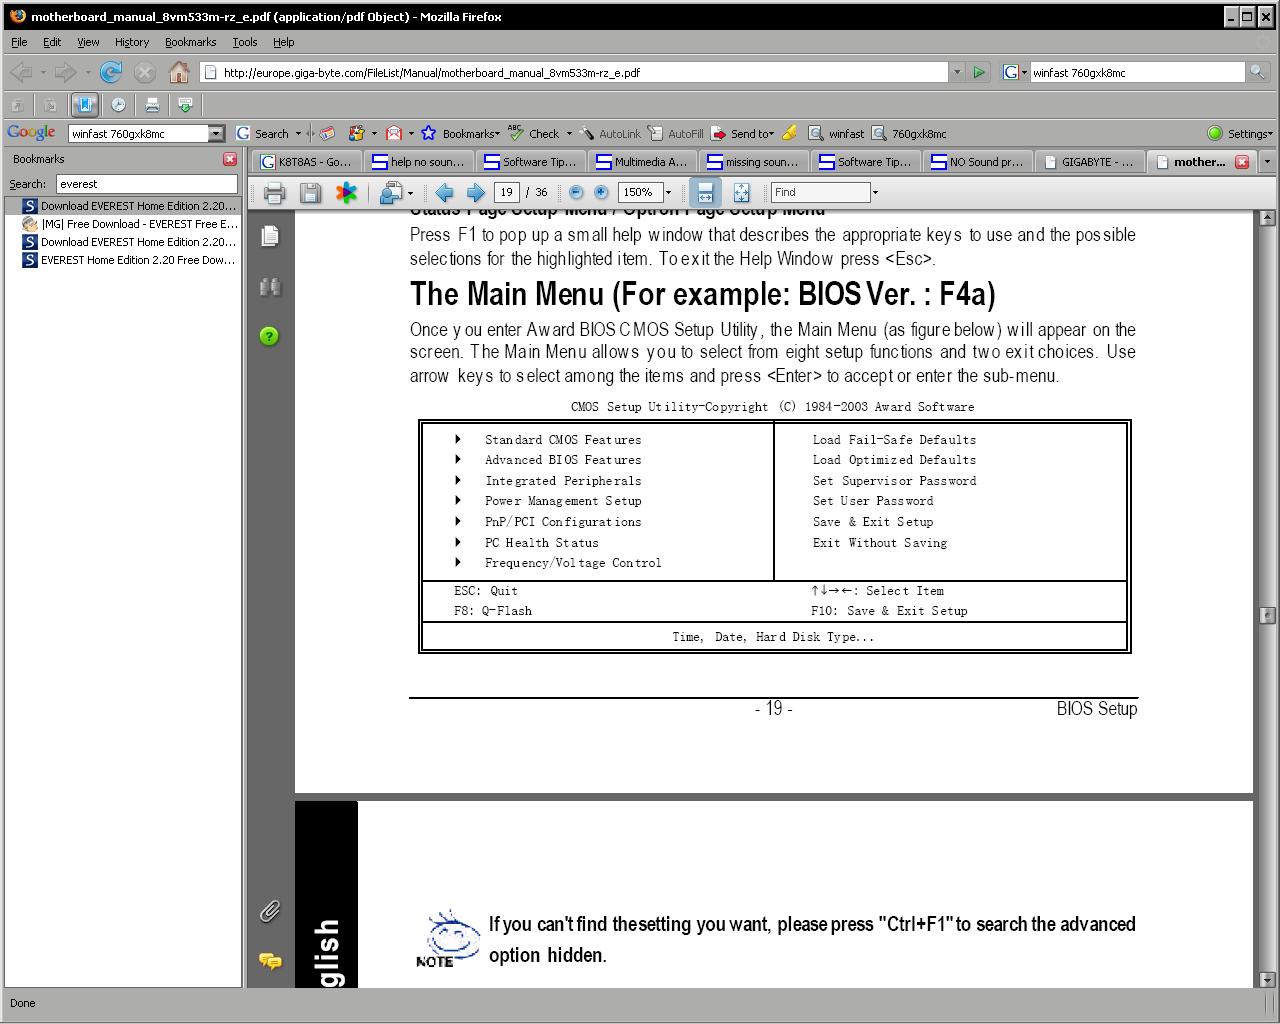Image resolution: width=1280 pixels, height=1024 pixels.
Task: Find 'winfast' word via Google toolbar button
Action: pos(836,133)
